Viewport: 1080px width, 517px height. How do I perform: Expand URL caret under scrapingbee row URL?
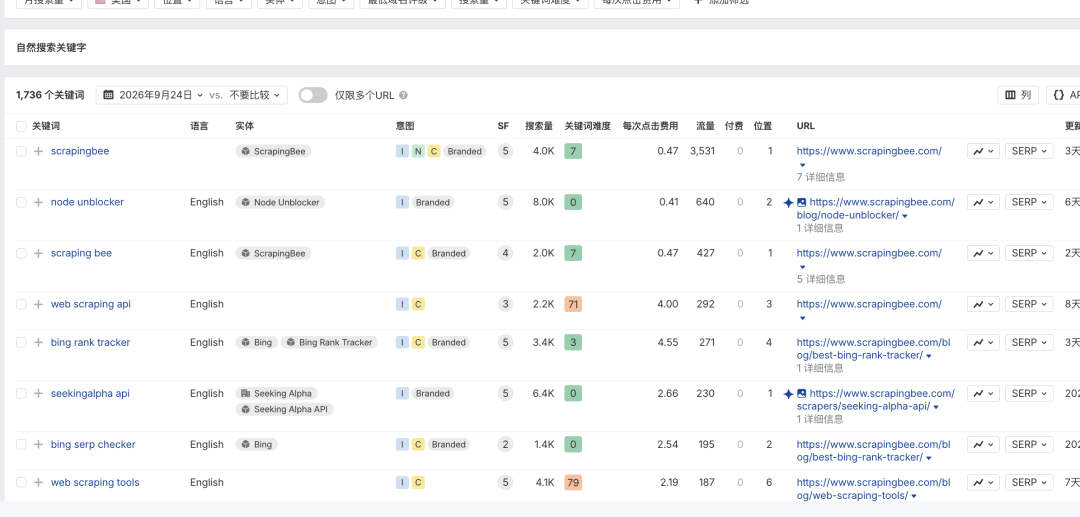tap(802, 165)
